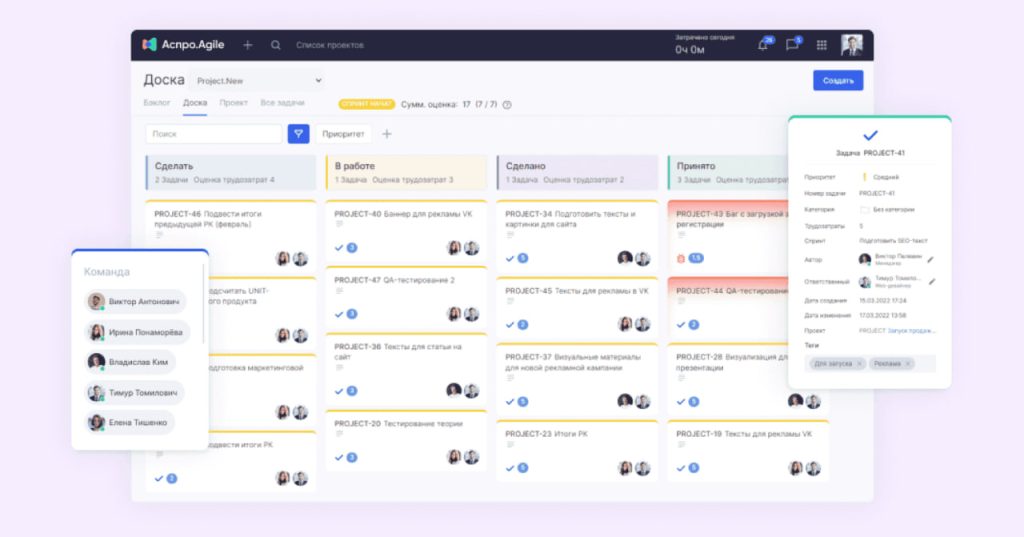Viewport: 1024px width, 537px height.
Task: Toggle the checkmark on card PROJECT-34
Action: (x=510, y=258)
